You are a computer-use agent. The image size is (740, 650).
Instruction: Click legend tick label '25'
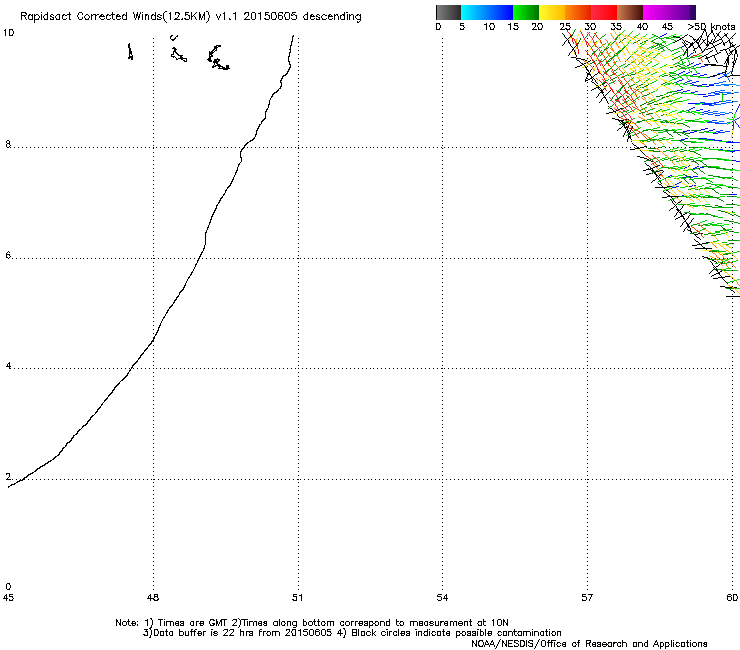(565, 27)
